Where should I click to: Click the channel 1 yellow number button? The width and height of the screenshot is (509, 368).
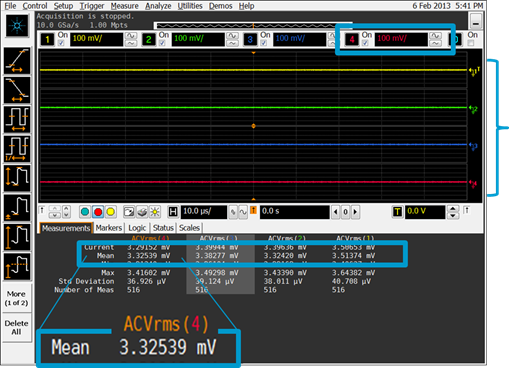click(48, 40)
